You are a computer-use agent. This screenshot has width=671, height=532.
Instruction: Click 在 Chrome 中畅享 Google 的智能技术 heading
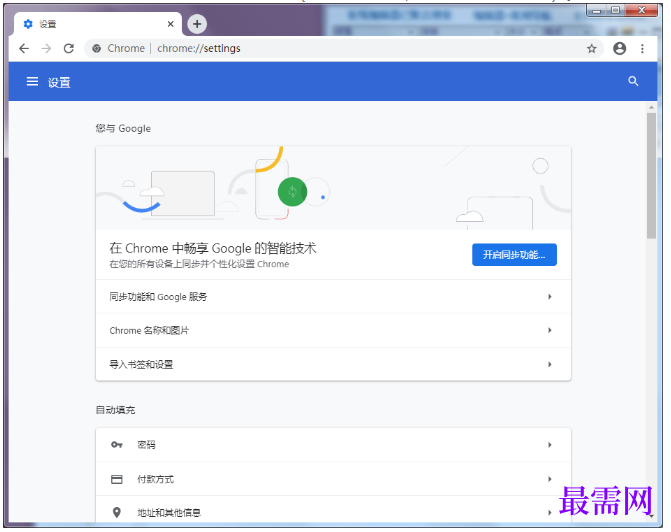[213, 248]
